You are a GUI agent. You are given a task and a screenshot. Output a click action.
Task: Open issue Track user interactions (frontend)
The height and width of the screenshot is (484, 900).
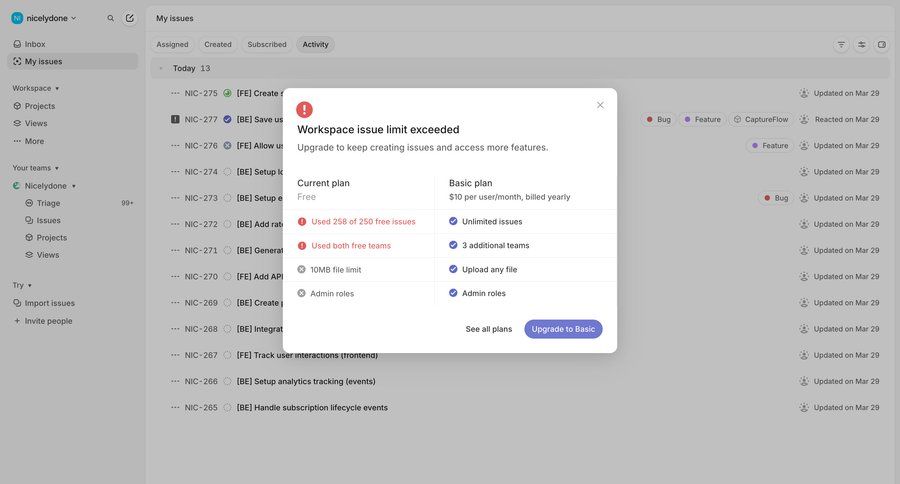[x=307, y=355]
